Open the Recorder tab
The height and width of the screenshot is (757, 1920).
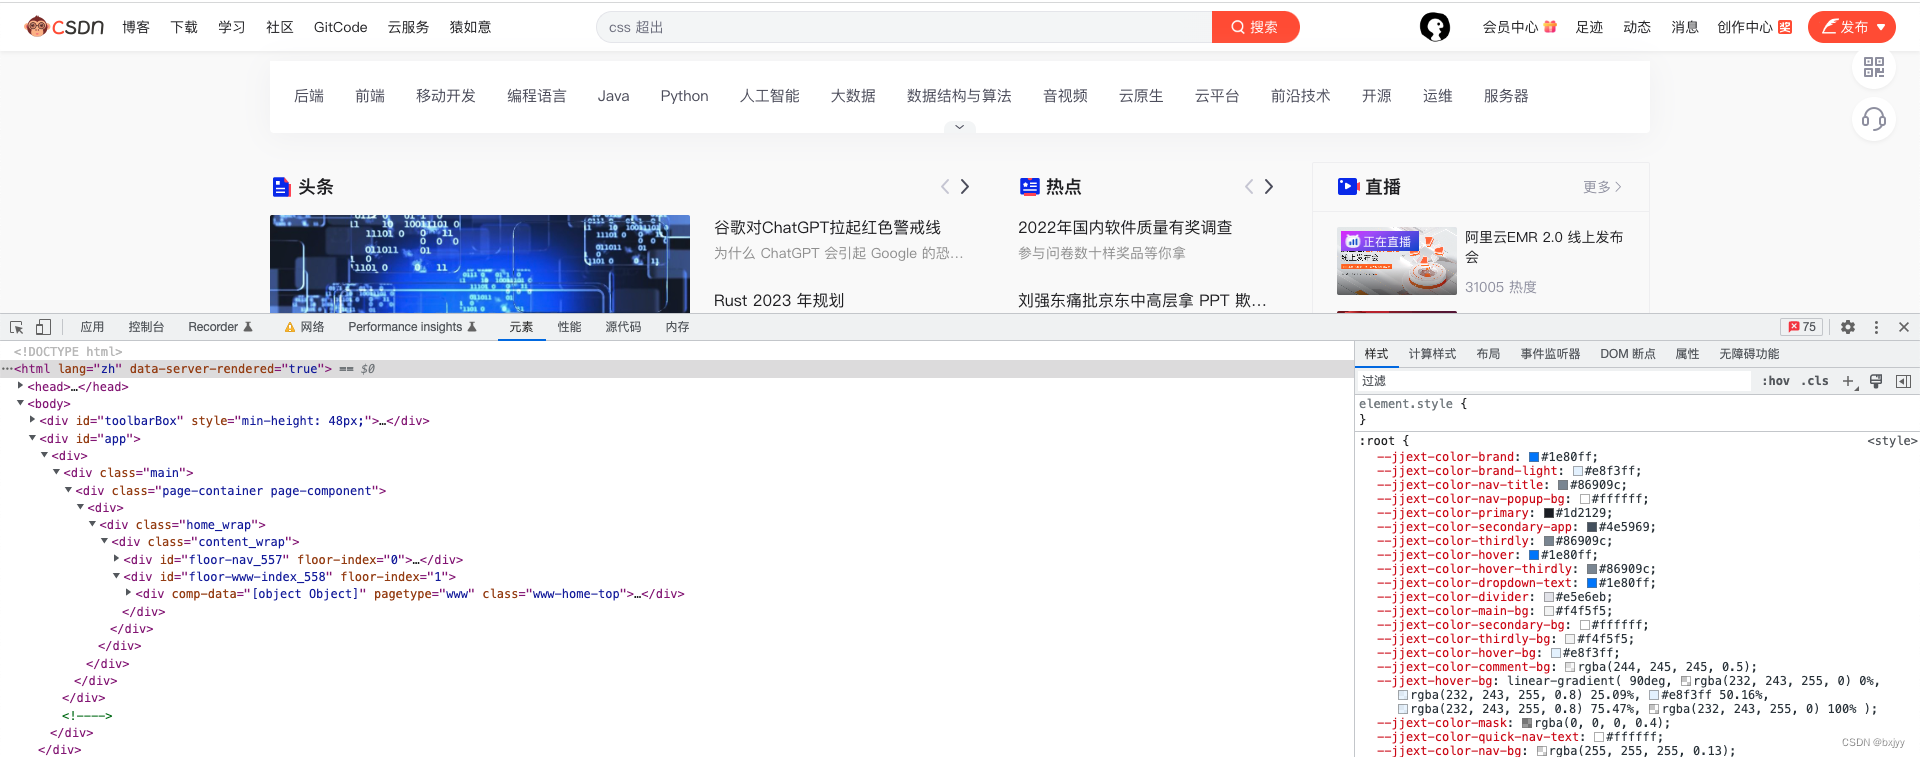click(221, 327)
